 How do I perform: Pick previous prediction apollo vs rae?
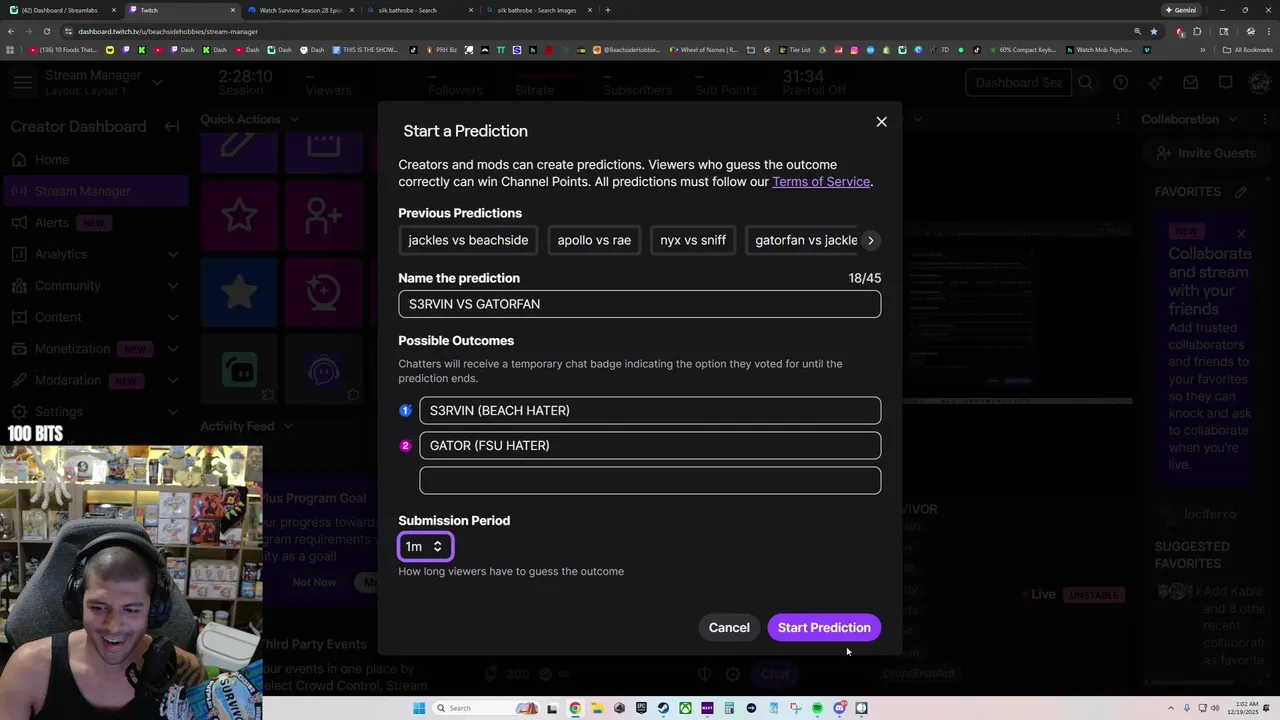click(594, 240)
